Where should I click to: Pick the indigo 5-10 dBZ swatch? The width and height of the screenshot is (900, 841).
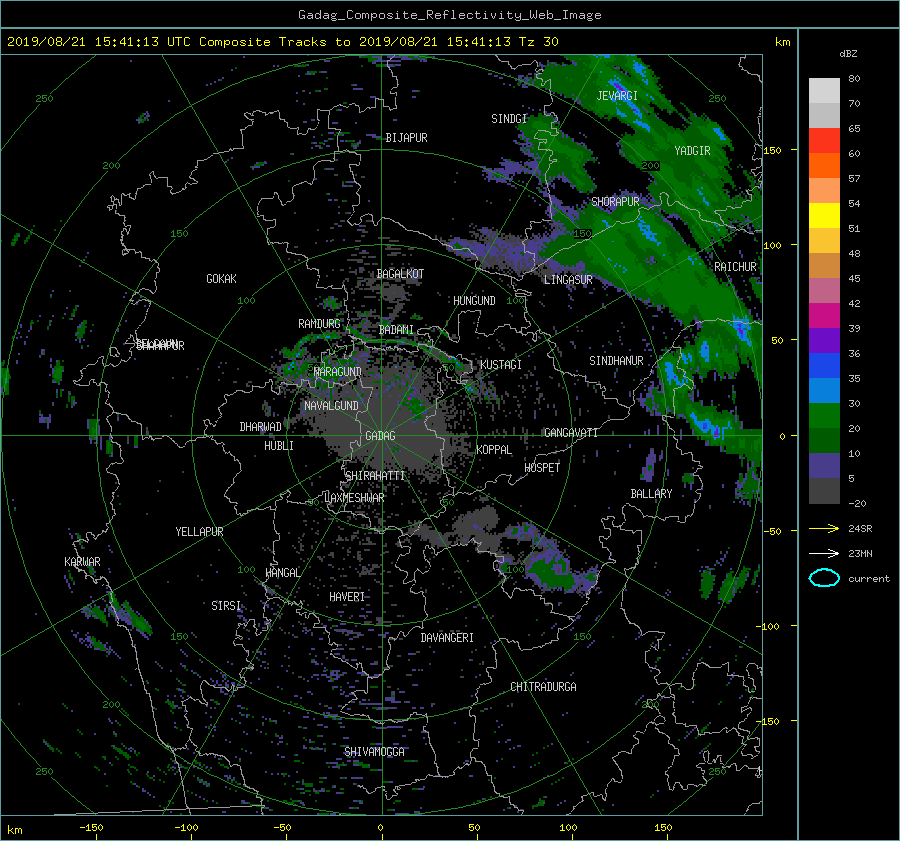[824, 466]
